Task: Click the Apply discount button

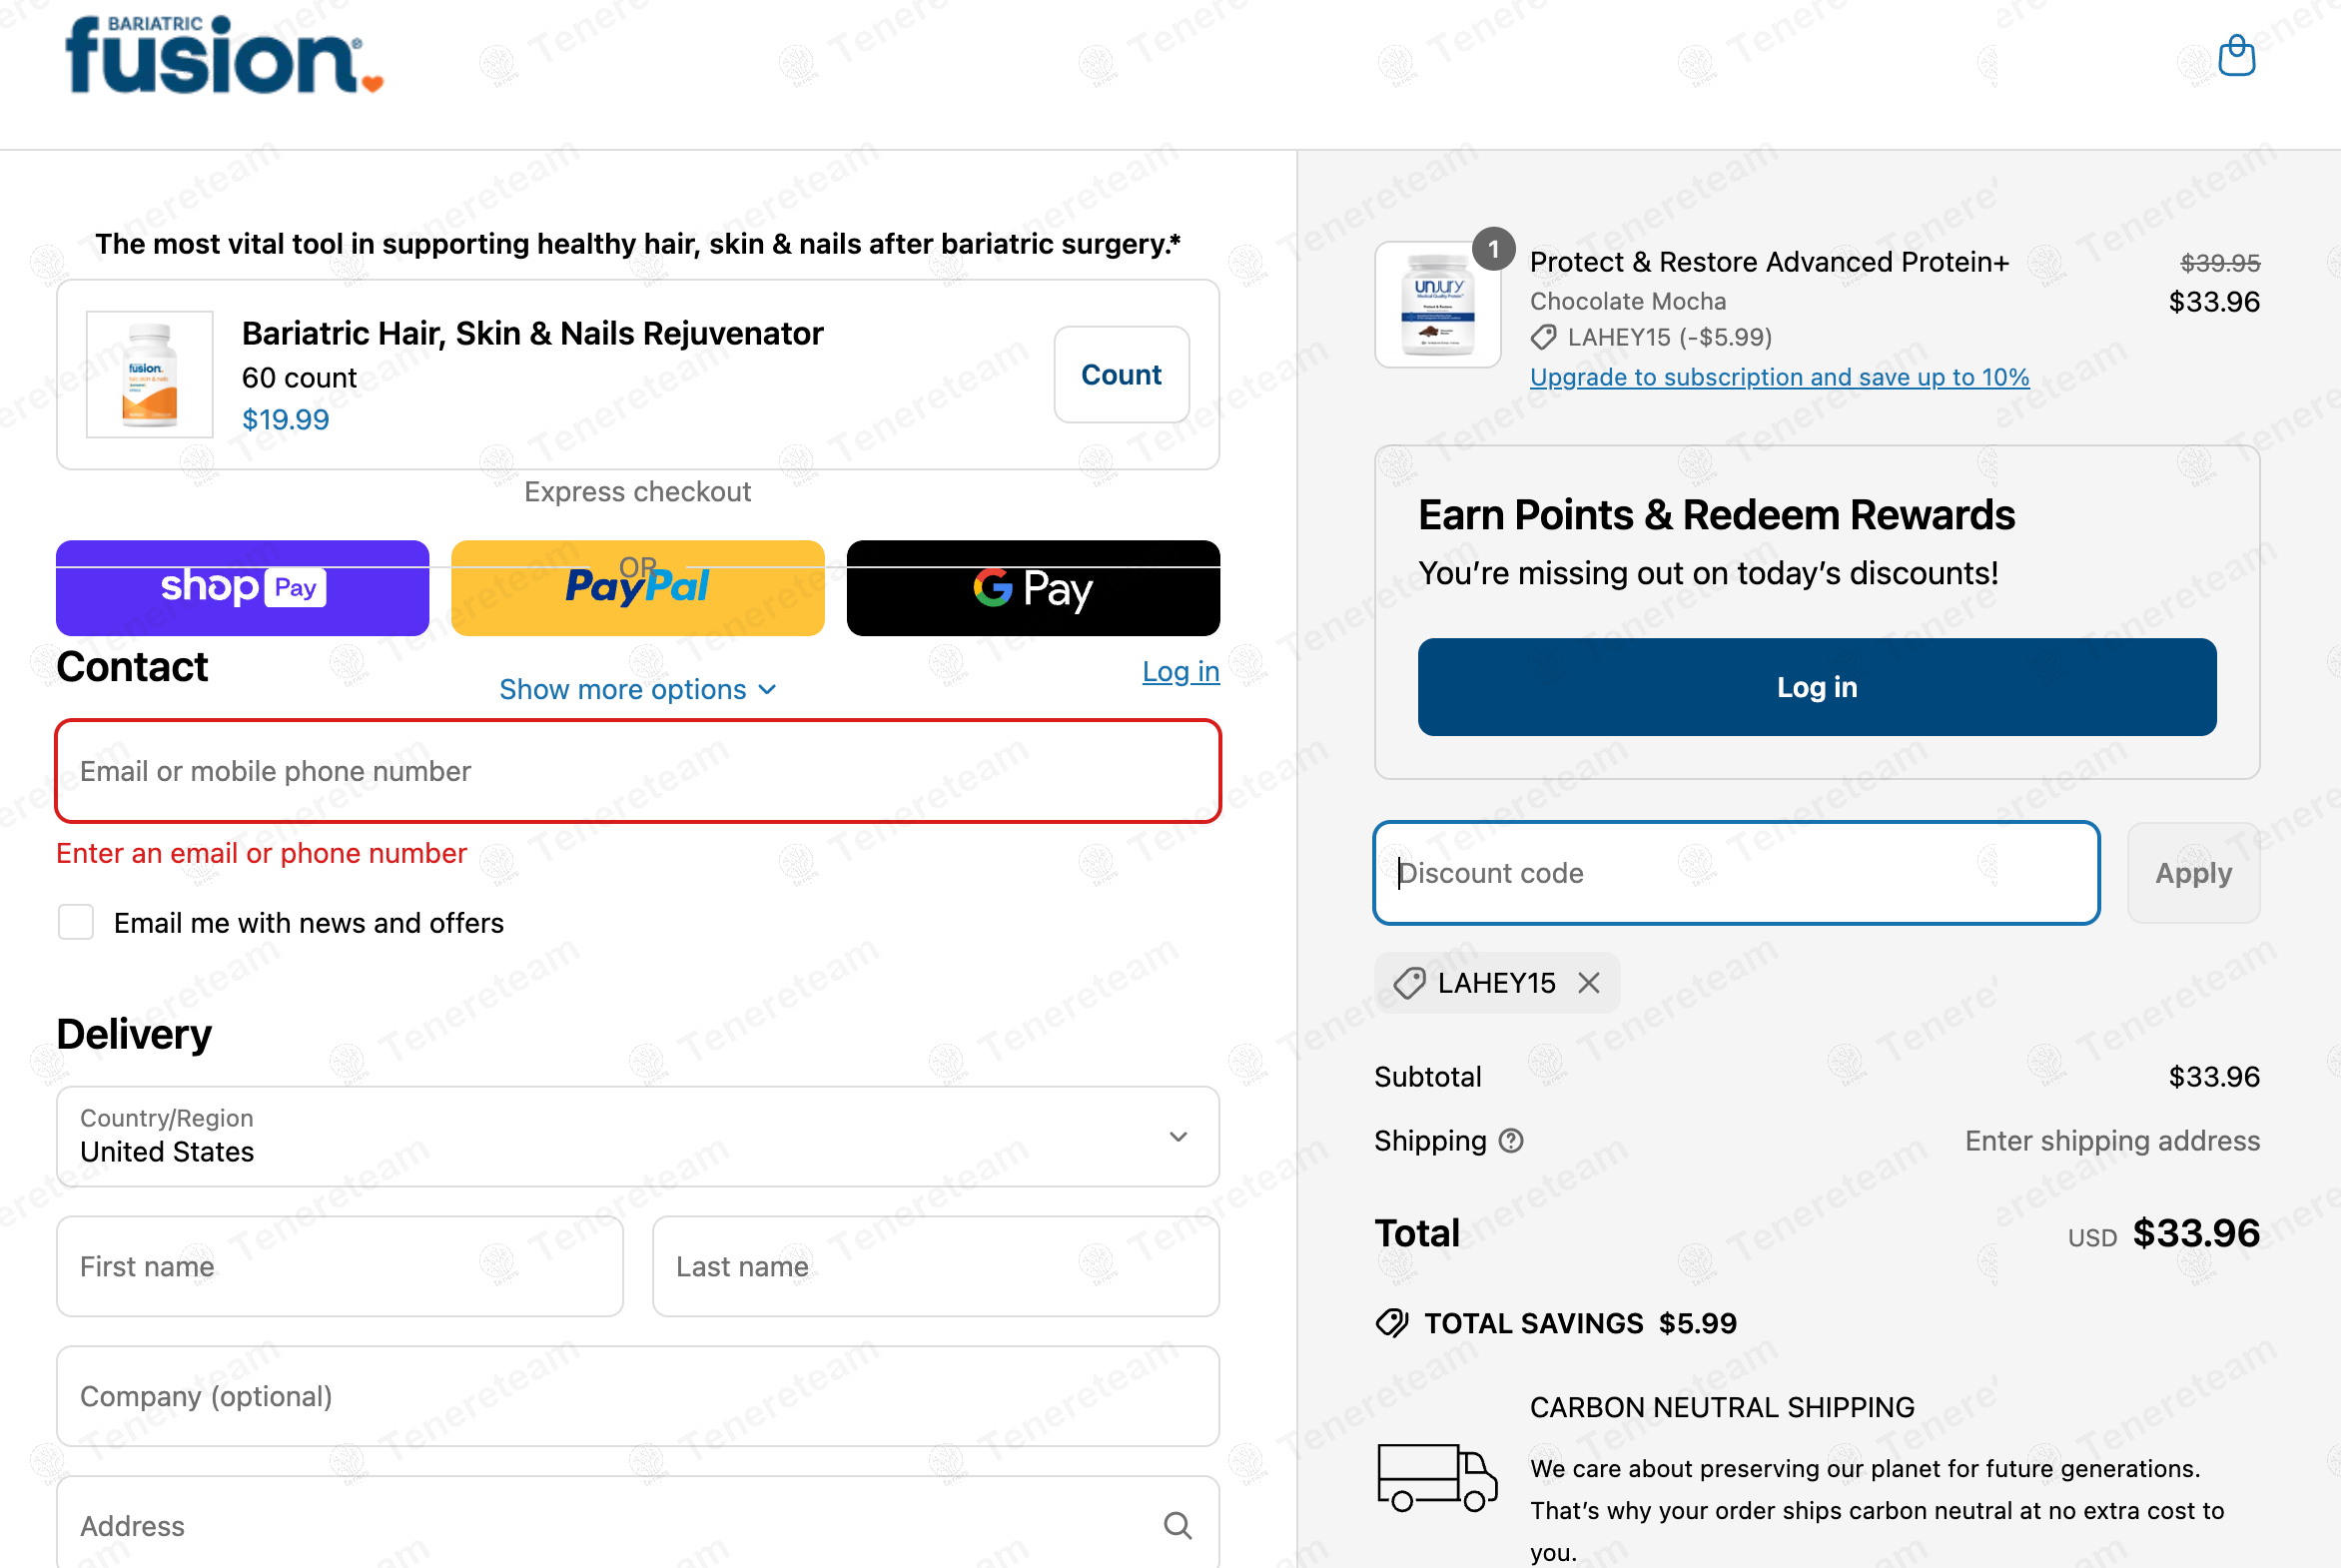Action: point(2193,873)
